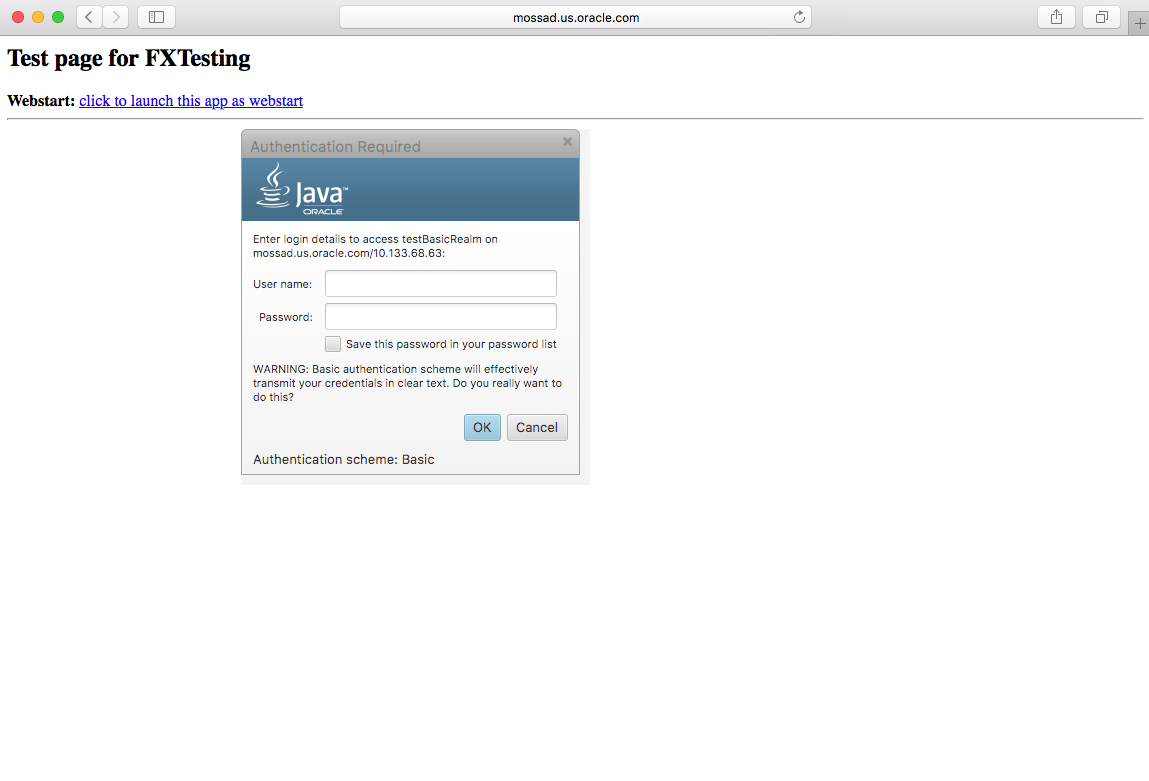This screenshot has width=1149, height=781.
Task: Select the mossad.us.oracle.com address bar
Action: tap(575, 17)
